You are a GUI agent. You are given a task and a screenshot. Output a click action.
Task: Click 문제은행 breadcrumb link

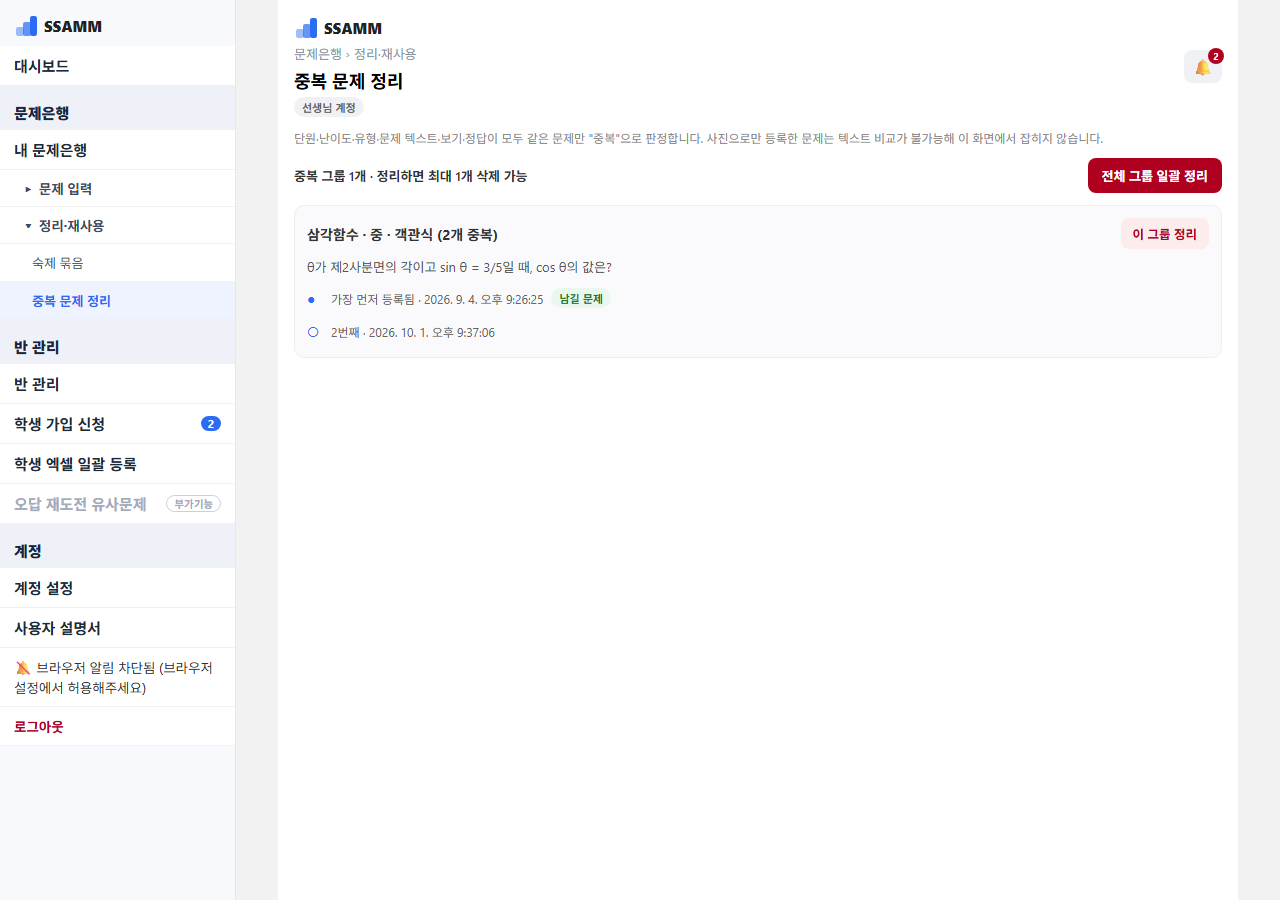coord(318,54)
